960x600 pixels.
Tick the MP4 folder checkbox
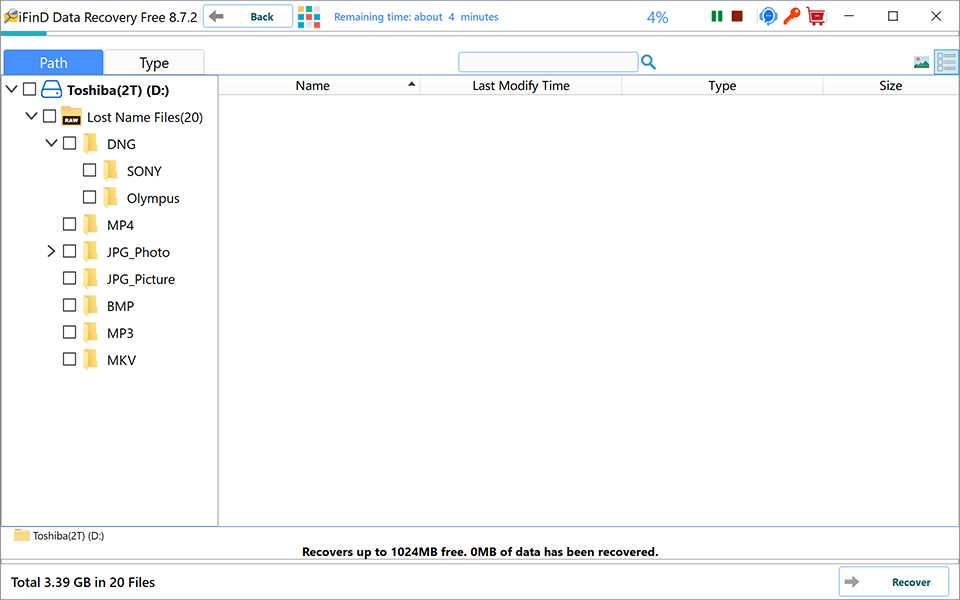(x=70, y=224)
